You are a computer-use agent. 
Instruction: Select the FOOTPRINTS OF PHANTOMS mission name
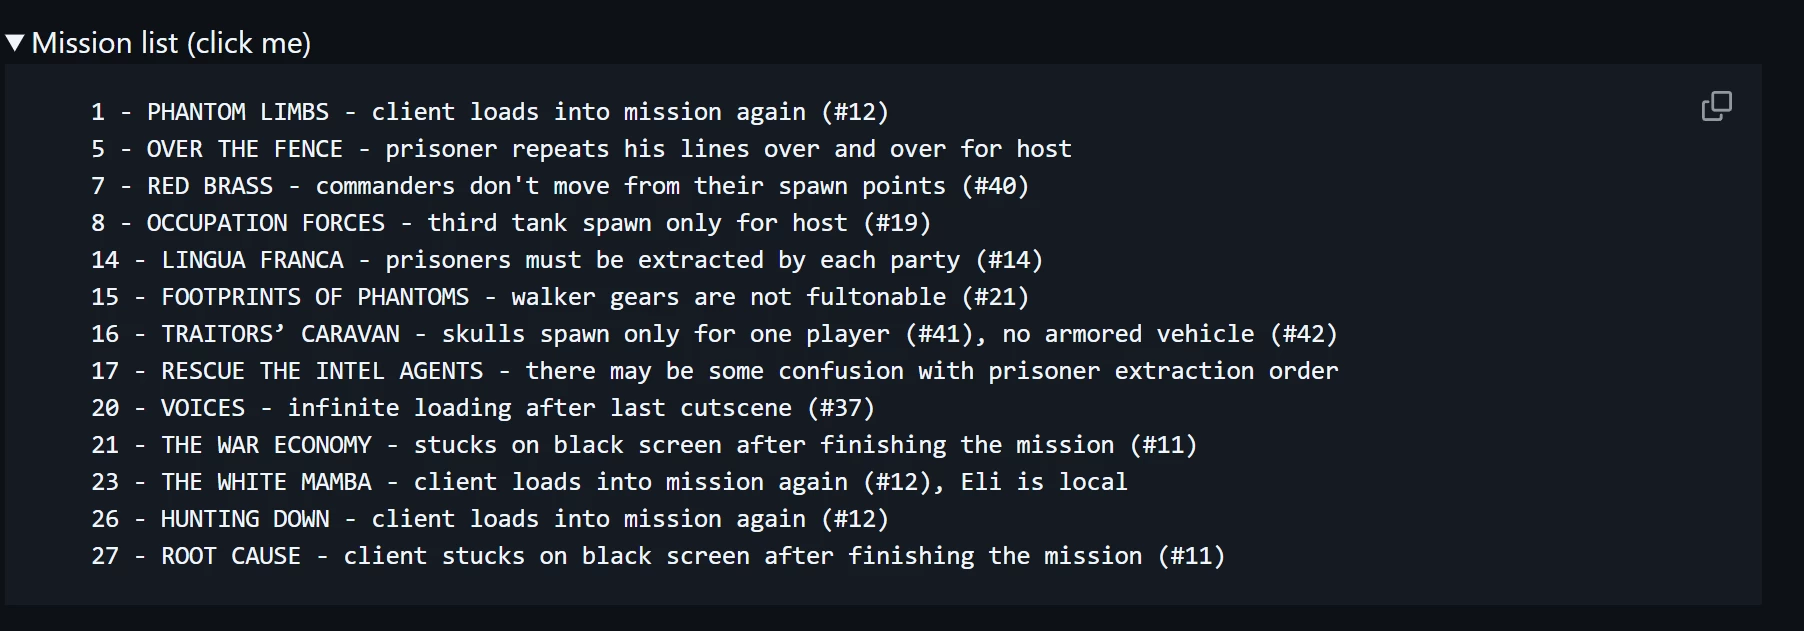[x=315, y=297]
